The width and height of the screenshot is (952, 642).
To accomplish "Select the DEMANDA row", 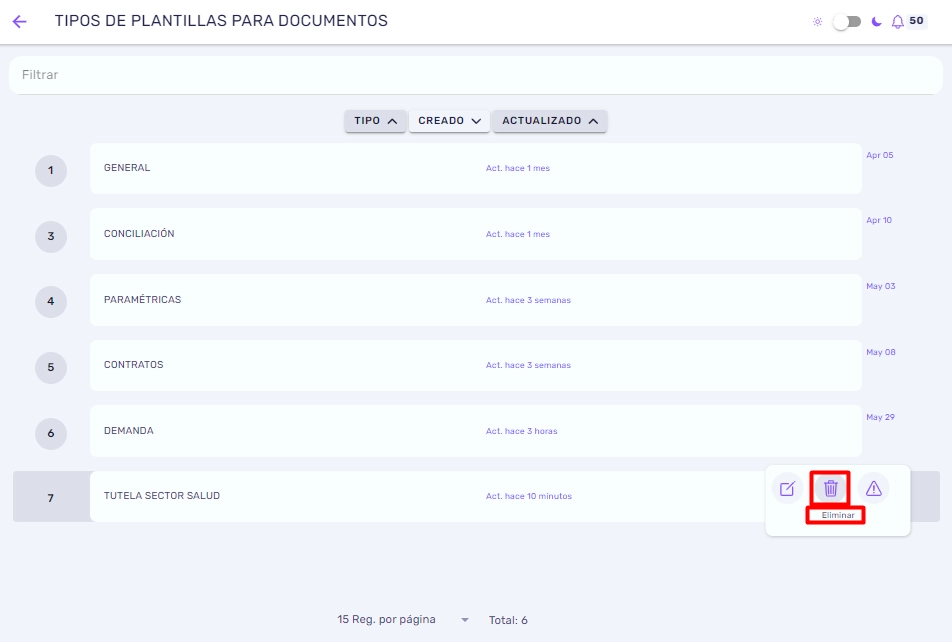I will pyautogui.click(x=475, y=431).
